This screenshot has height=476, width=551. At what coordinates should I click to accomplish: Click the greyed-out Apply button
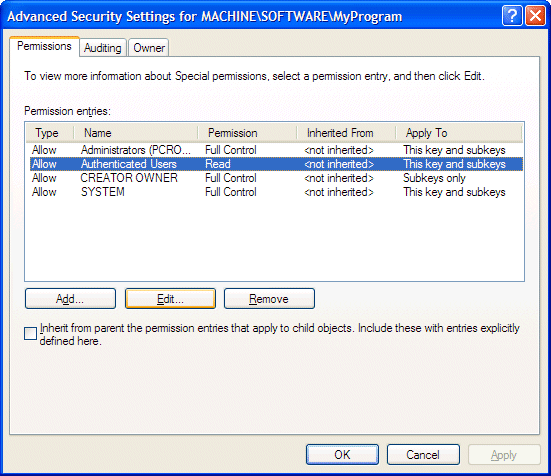pyautogui.click(x=504, y=455)
